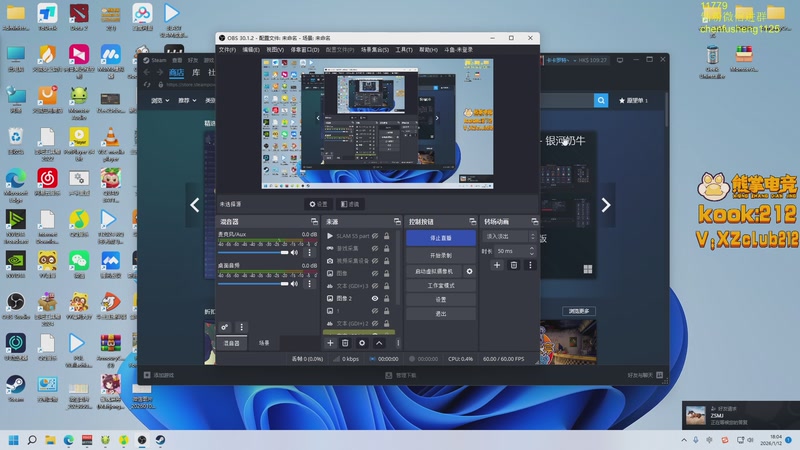Open 淡入淡出 transition dropdown
The image size is (800, 450).
[x=509, y=236]
